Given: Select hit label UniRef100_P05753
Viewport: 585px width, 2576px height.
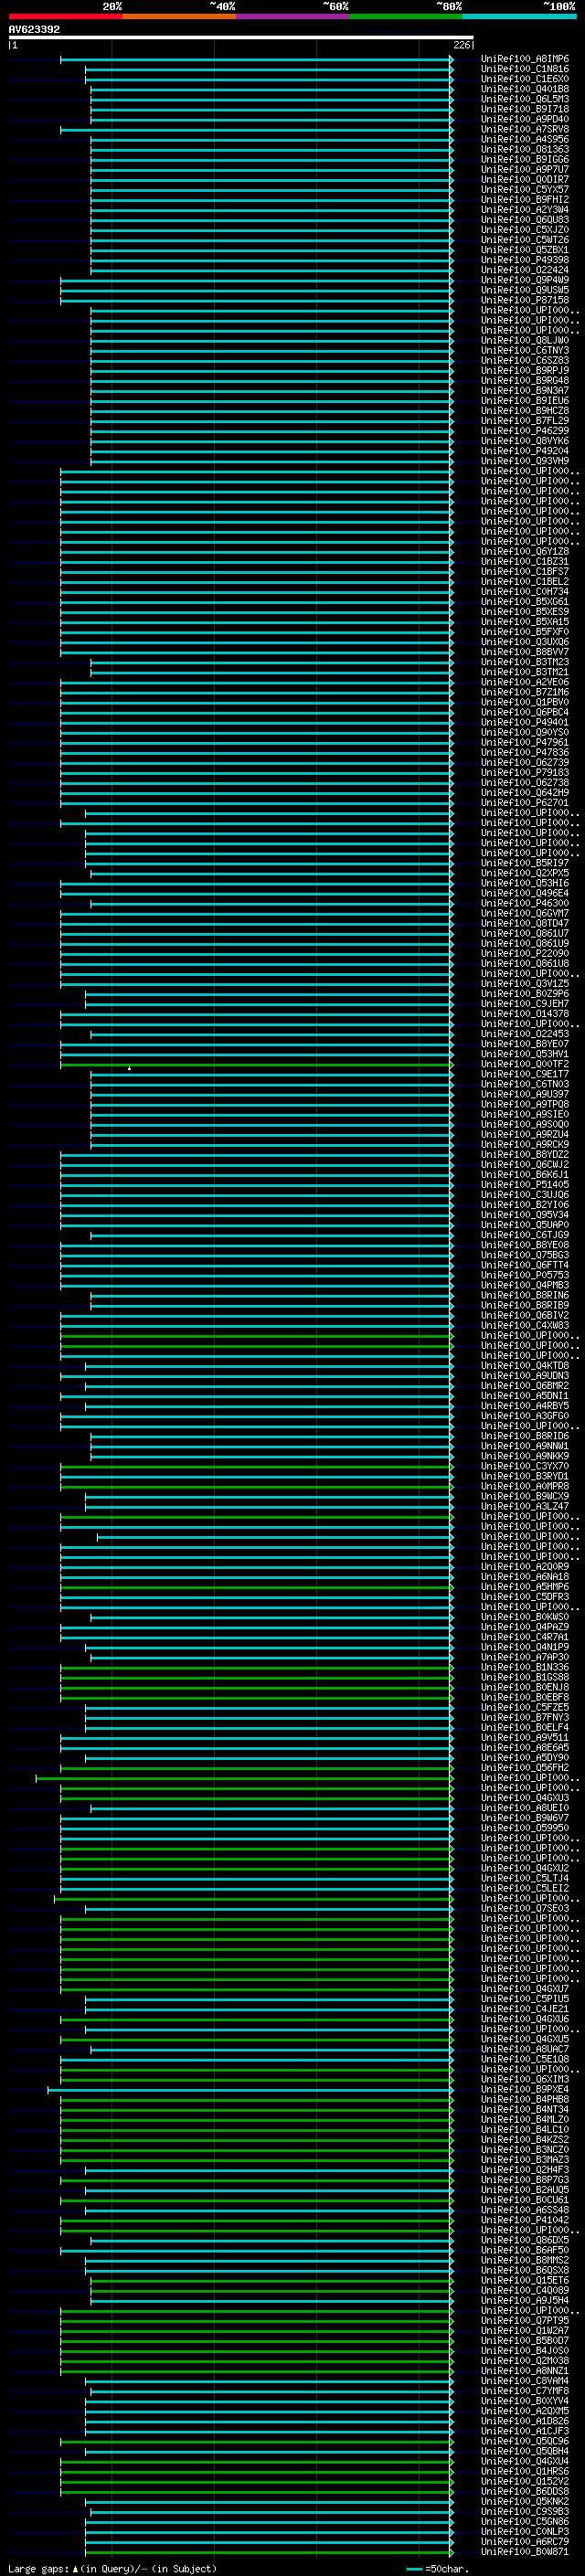Looking at the screenshot, I should point(524,1275).
